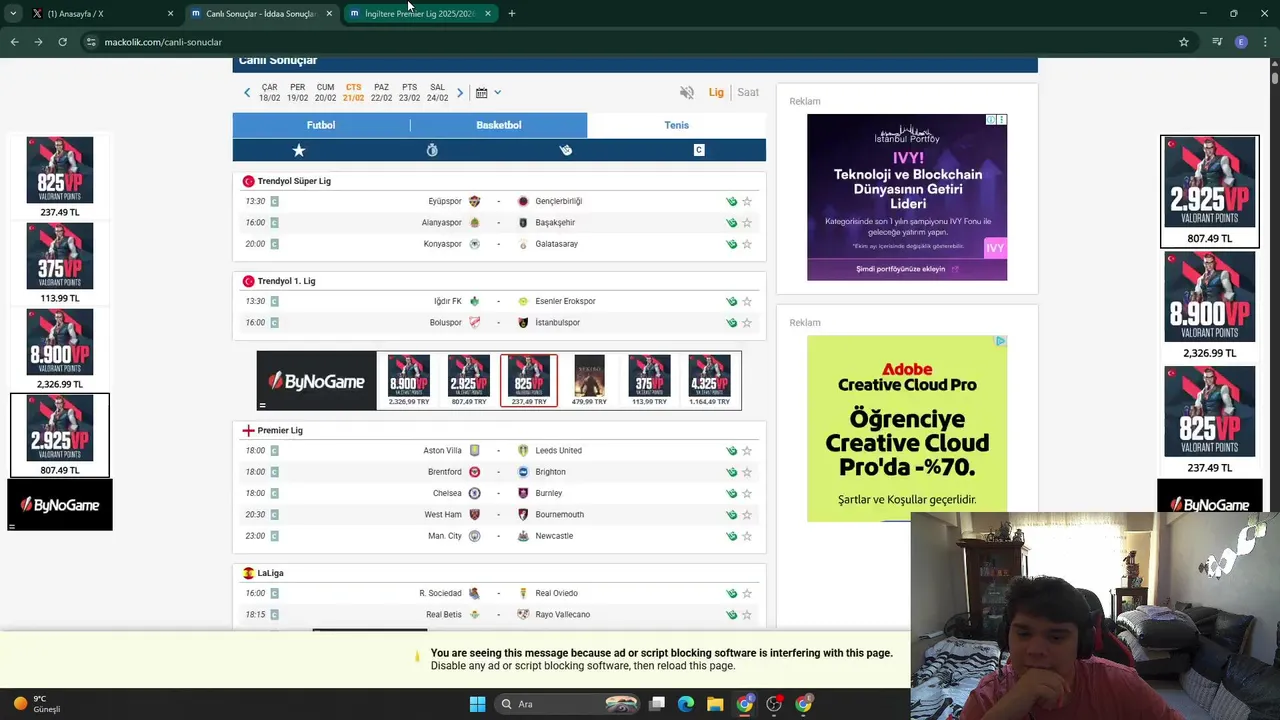Image resolution: width=1280 pixels, height=720 pixels.
Task: Reload the page
Action: [62, 42]
